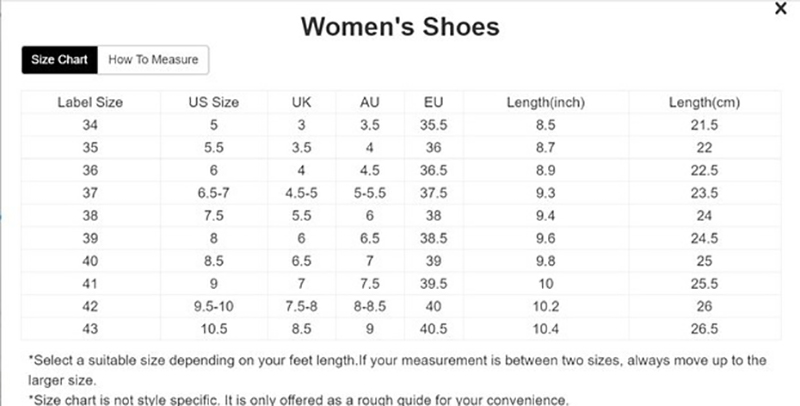Click the Women's Shoes heading

(400, 26)
